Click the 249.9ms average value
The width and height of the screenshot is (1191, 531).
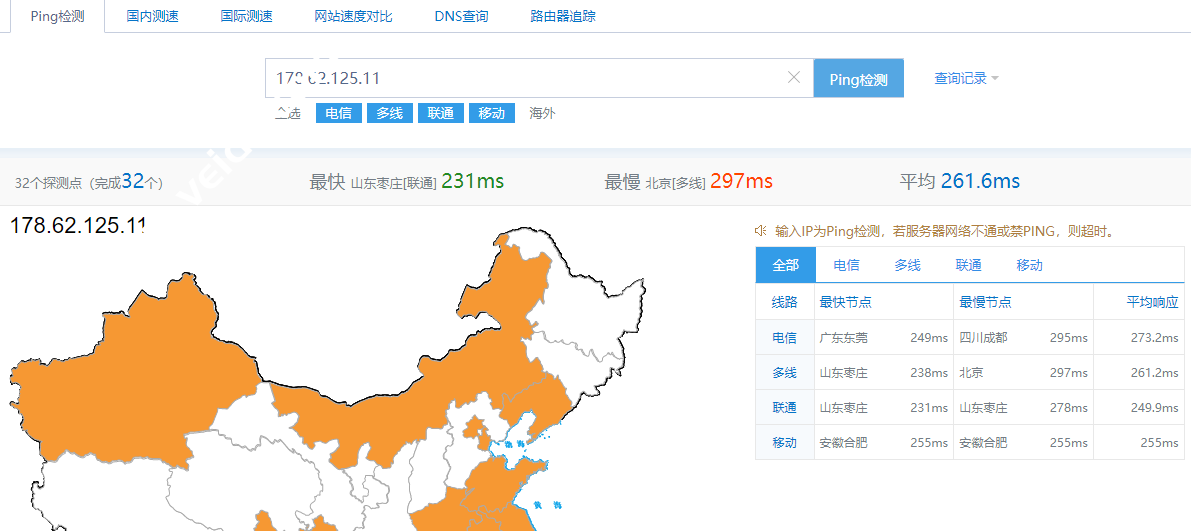pyautogui.click(x=1155, y=407)
